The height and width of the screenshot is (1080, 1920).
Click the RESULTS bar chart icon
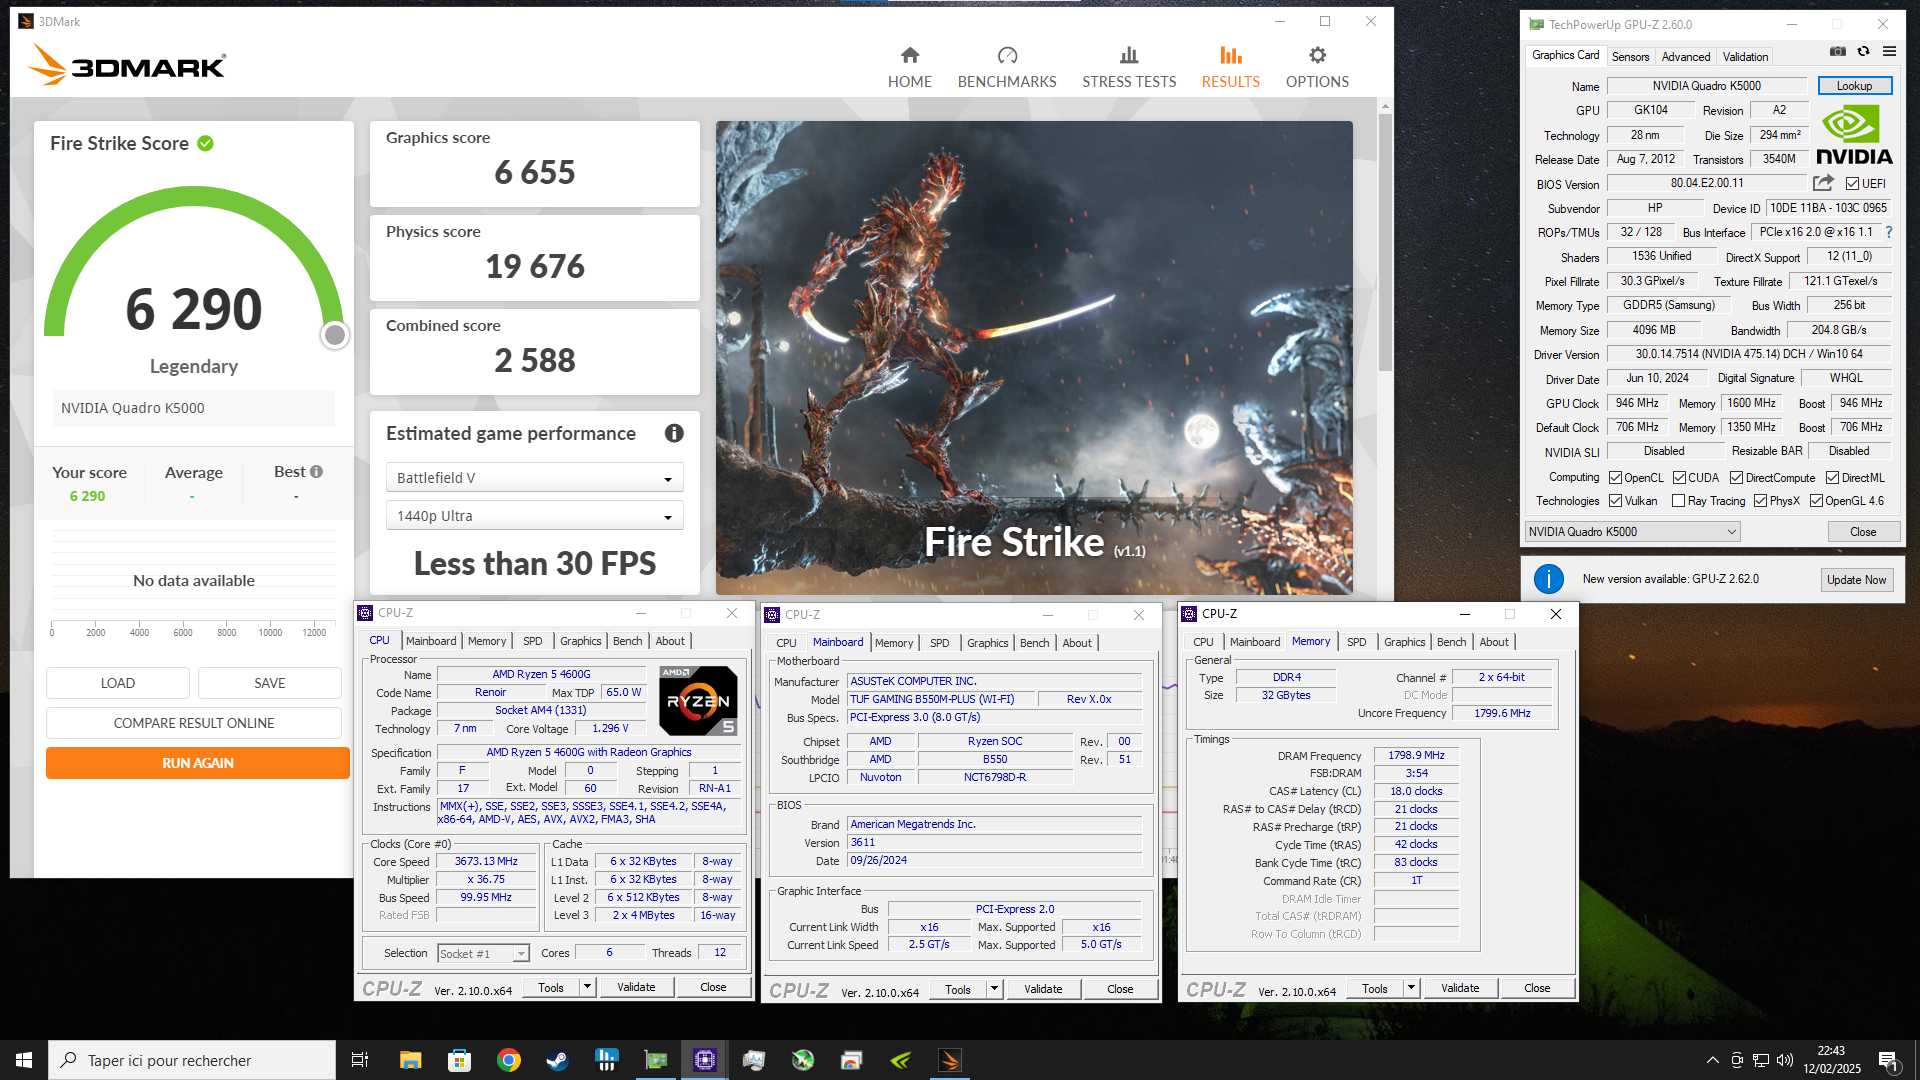pyautogui.click(x=1231, y=55)
